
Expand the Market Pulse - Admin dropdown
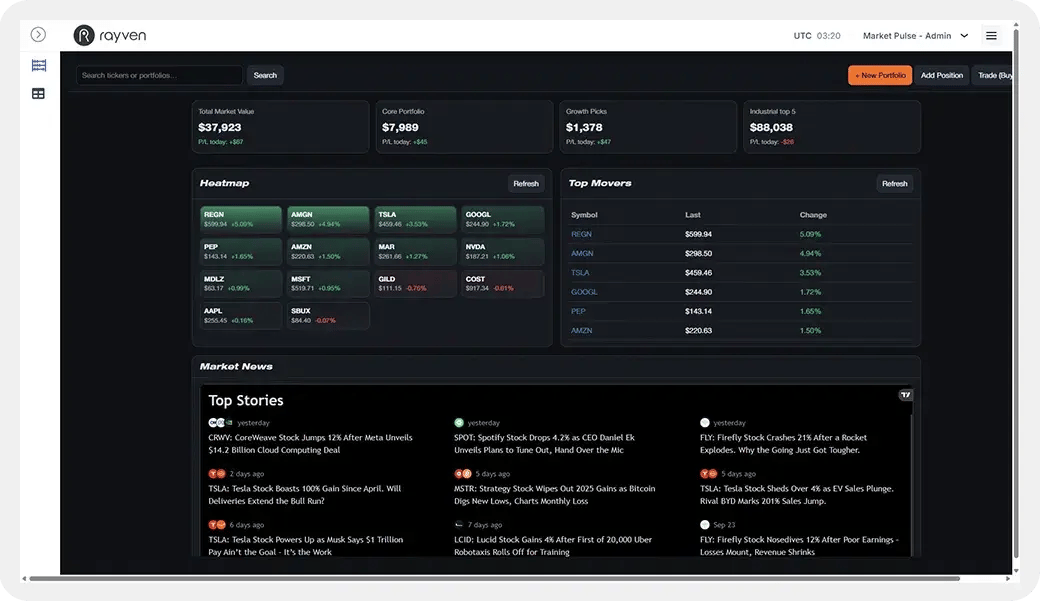pyautogui.click(x=915, y=36)
